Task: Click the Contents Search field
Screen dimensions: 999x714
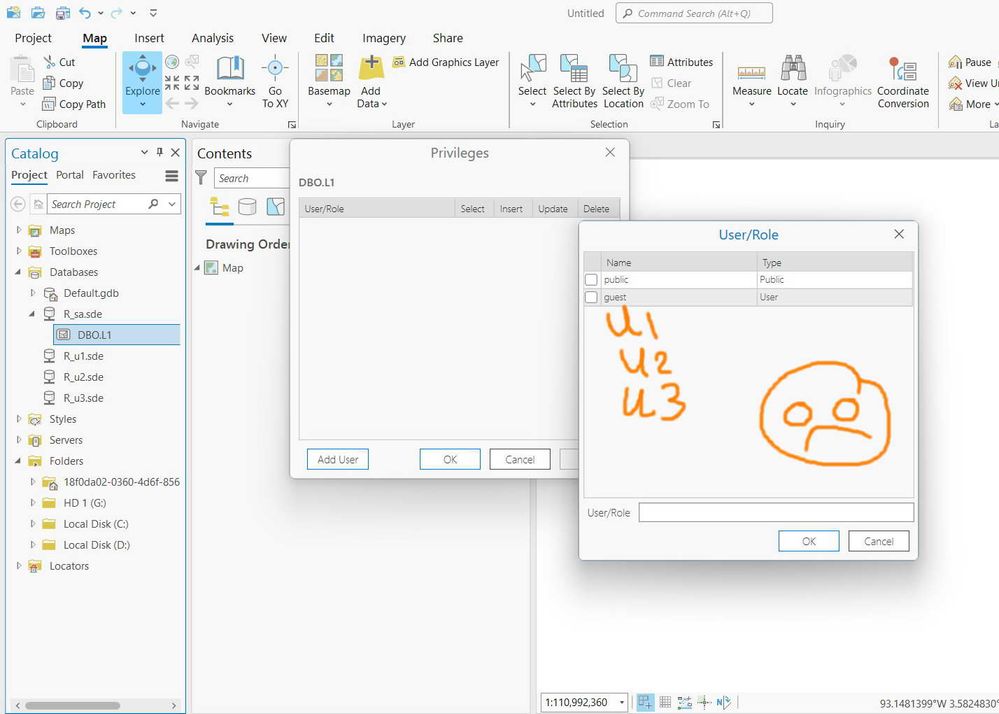Action: click(252, 178)
